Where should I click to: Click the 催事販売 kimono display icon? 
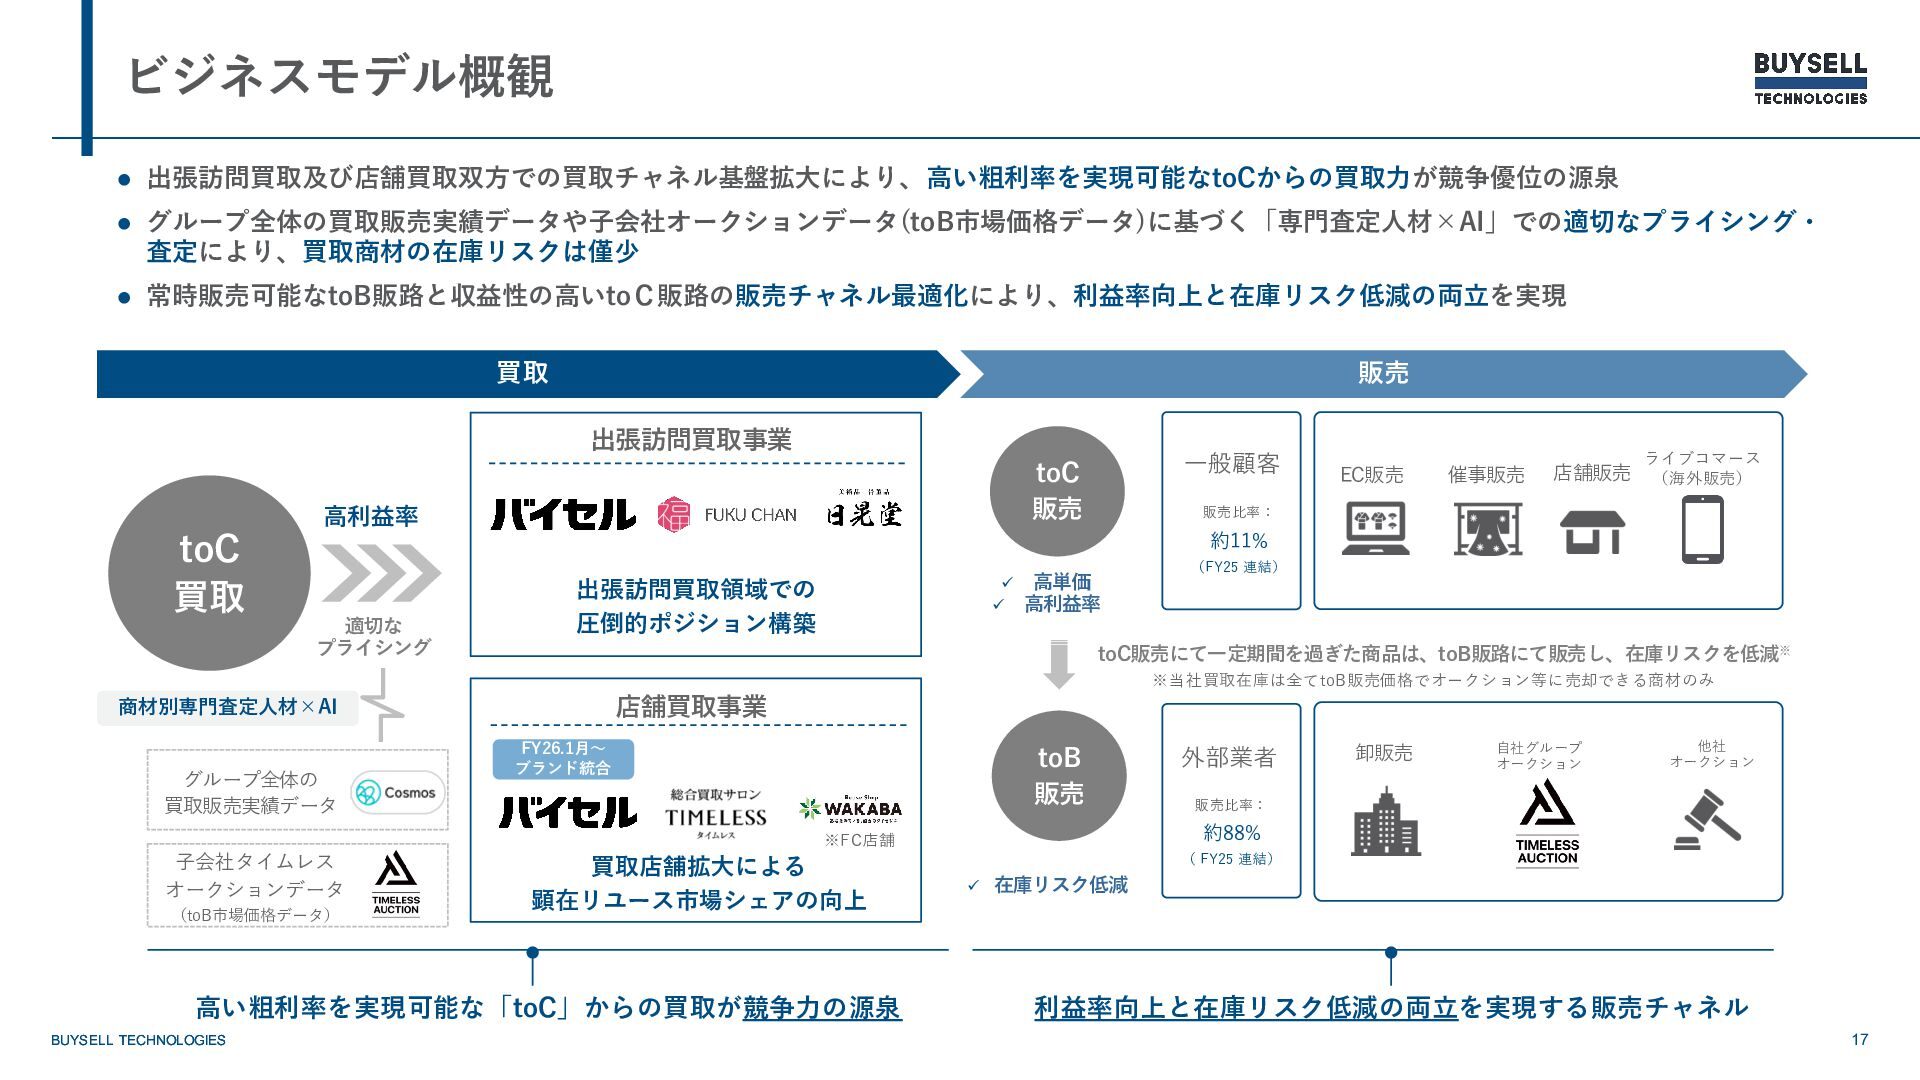pyautogui.click(x=1487, y=529)
